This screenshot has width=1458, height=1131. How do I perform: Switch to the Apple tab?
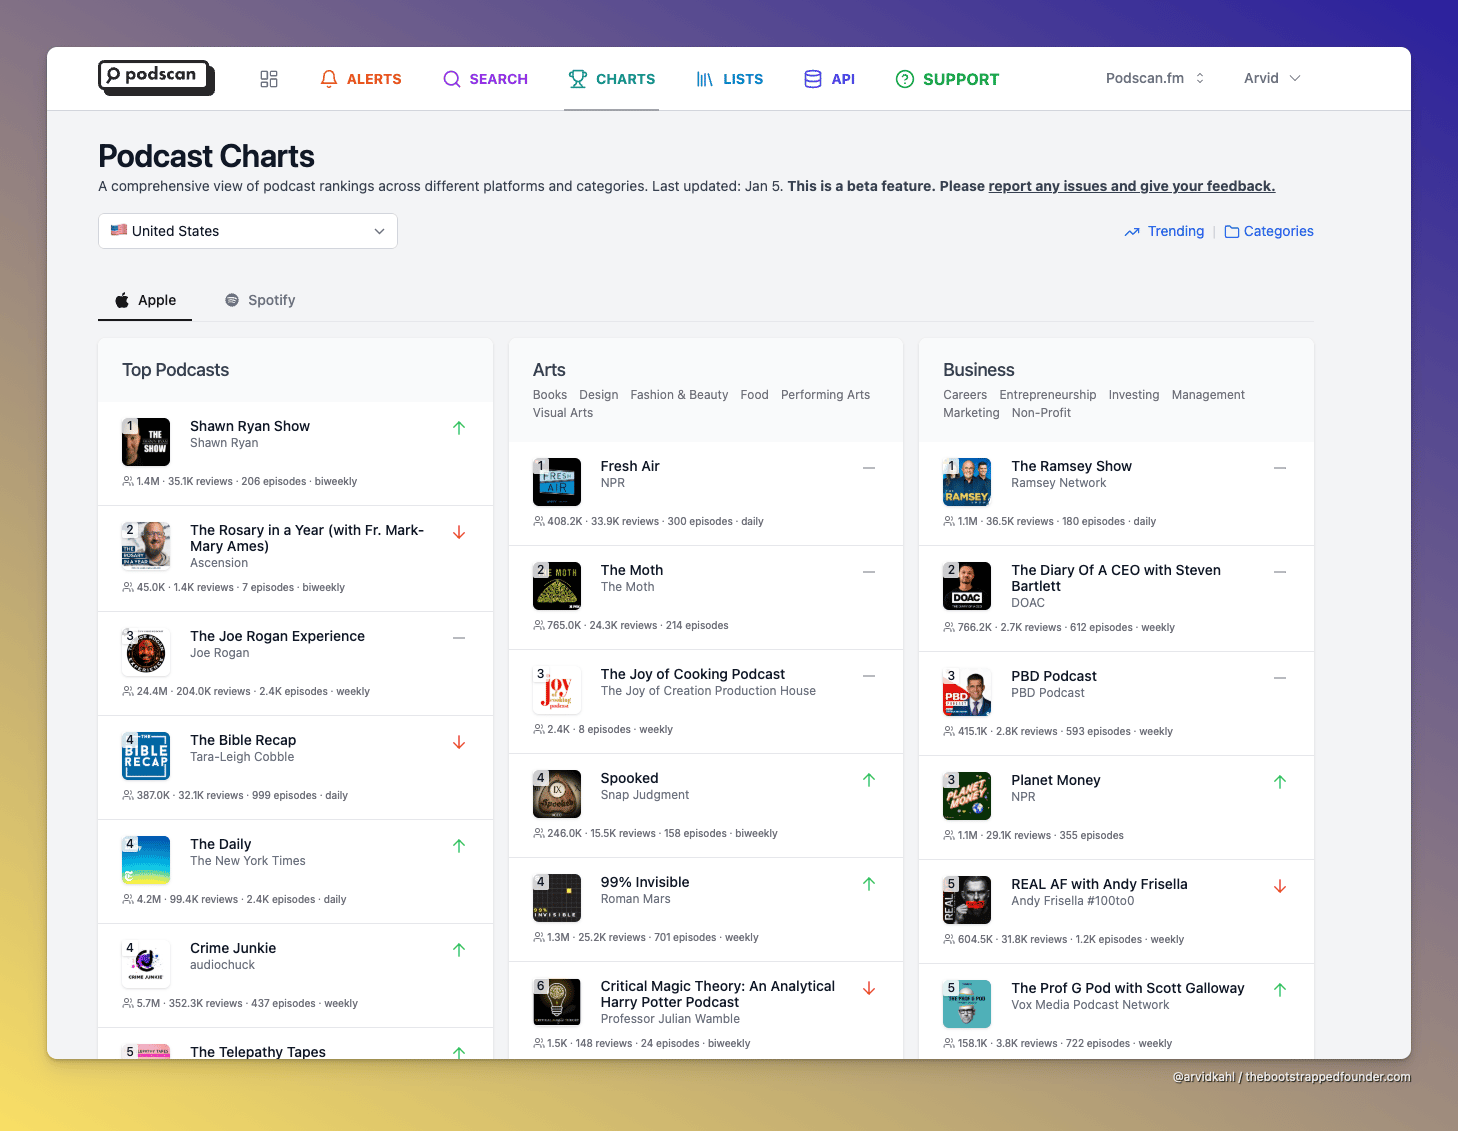coord(145,300)
